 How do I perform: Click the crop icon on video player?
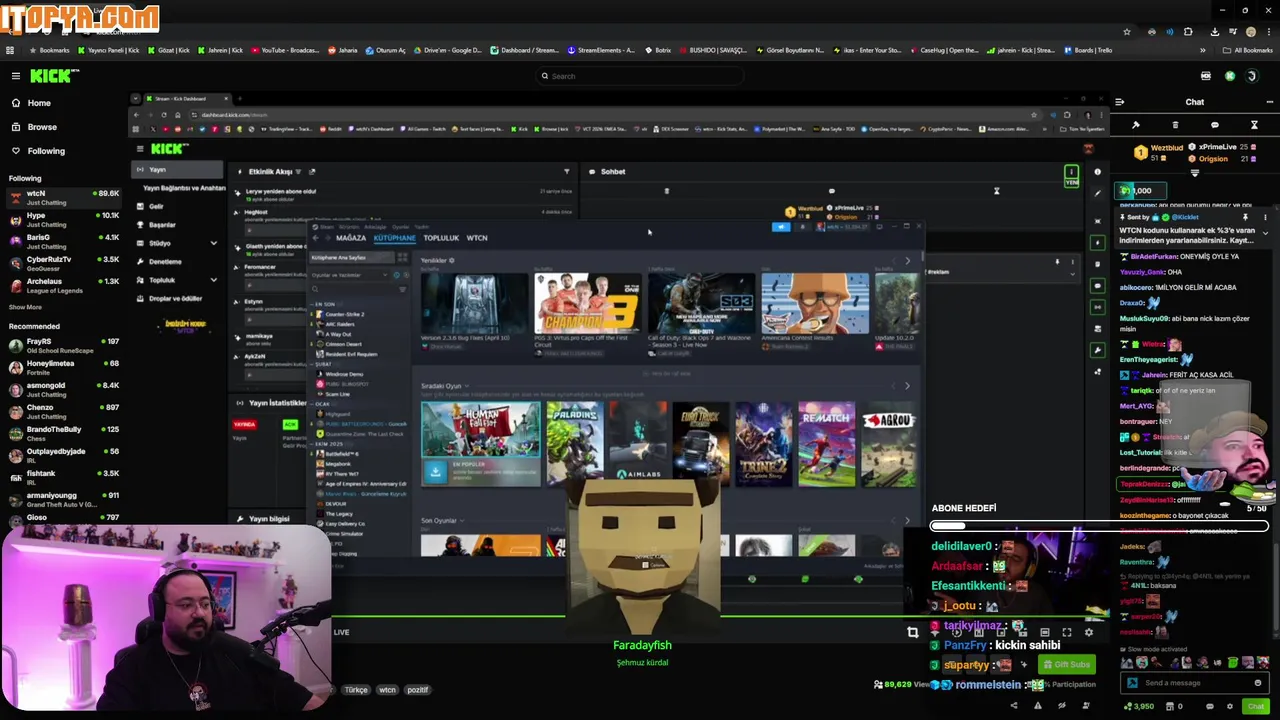[912, 632]
